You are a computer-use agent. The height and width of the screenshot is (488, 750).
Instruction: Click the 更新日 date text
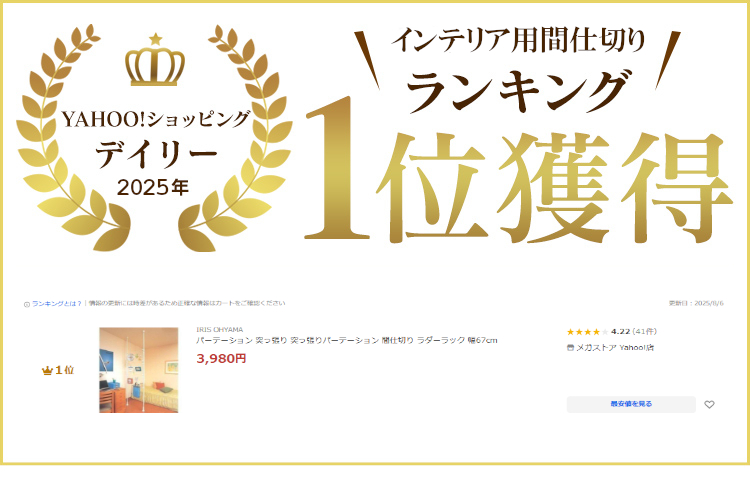pos(696,303)
